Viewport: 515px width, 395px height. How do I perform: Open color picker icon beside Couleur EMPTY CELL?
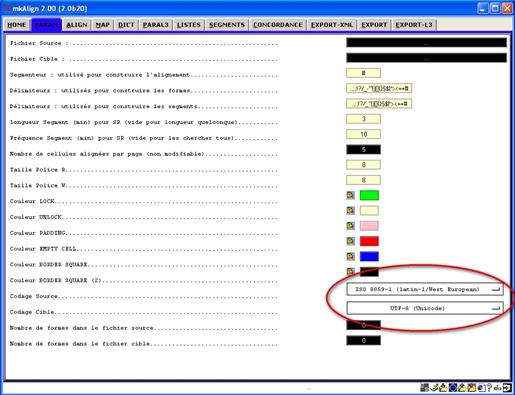(x=350, y=241)
